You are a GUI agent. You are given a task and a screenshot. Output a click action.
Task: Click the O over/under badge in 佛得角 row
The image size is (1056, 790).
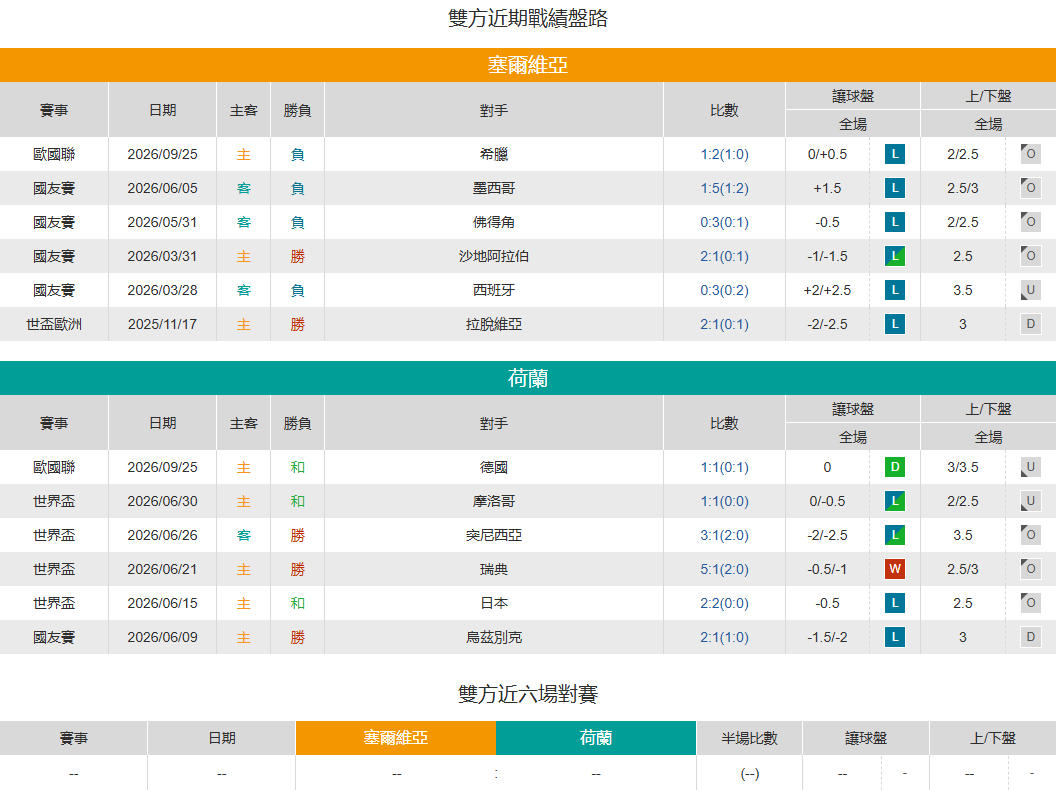tap(1030, 222)
